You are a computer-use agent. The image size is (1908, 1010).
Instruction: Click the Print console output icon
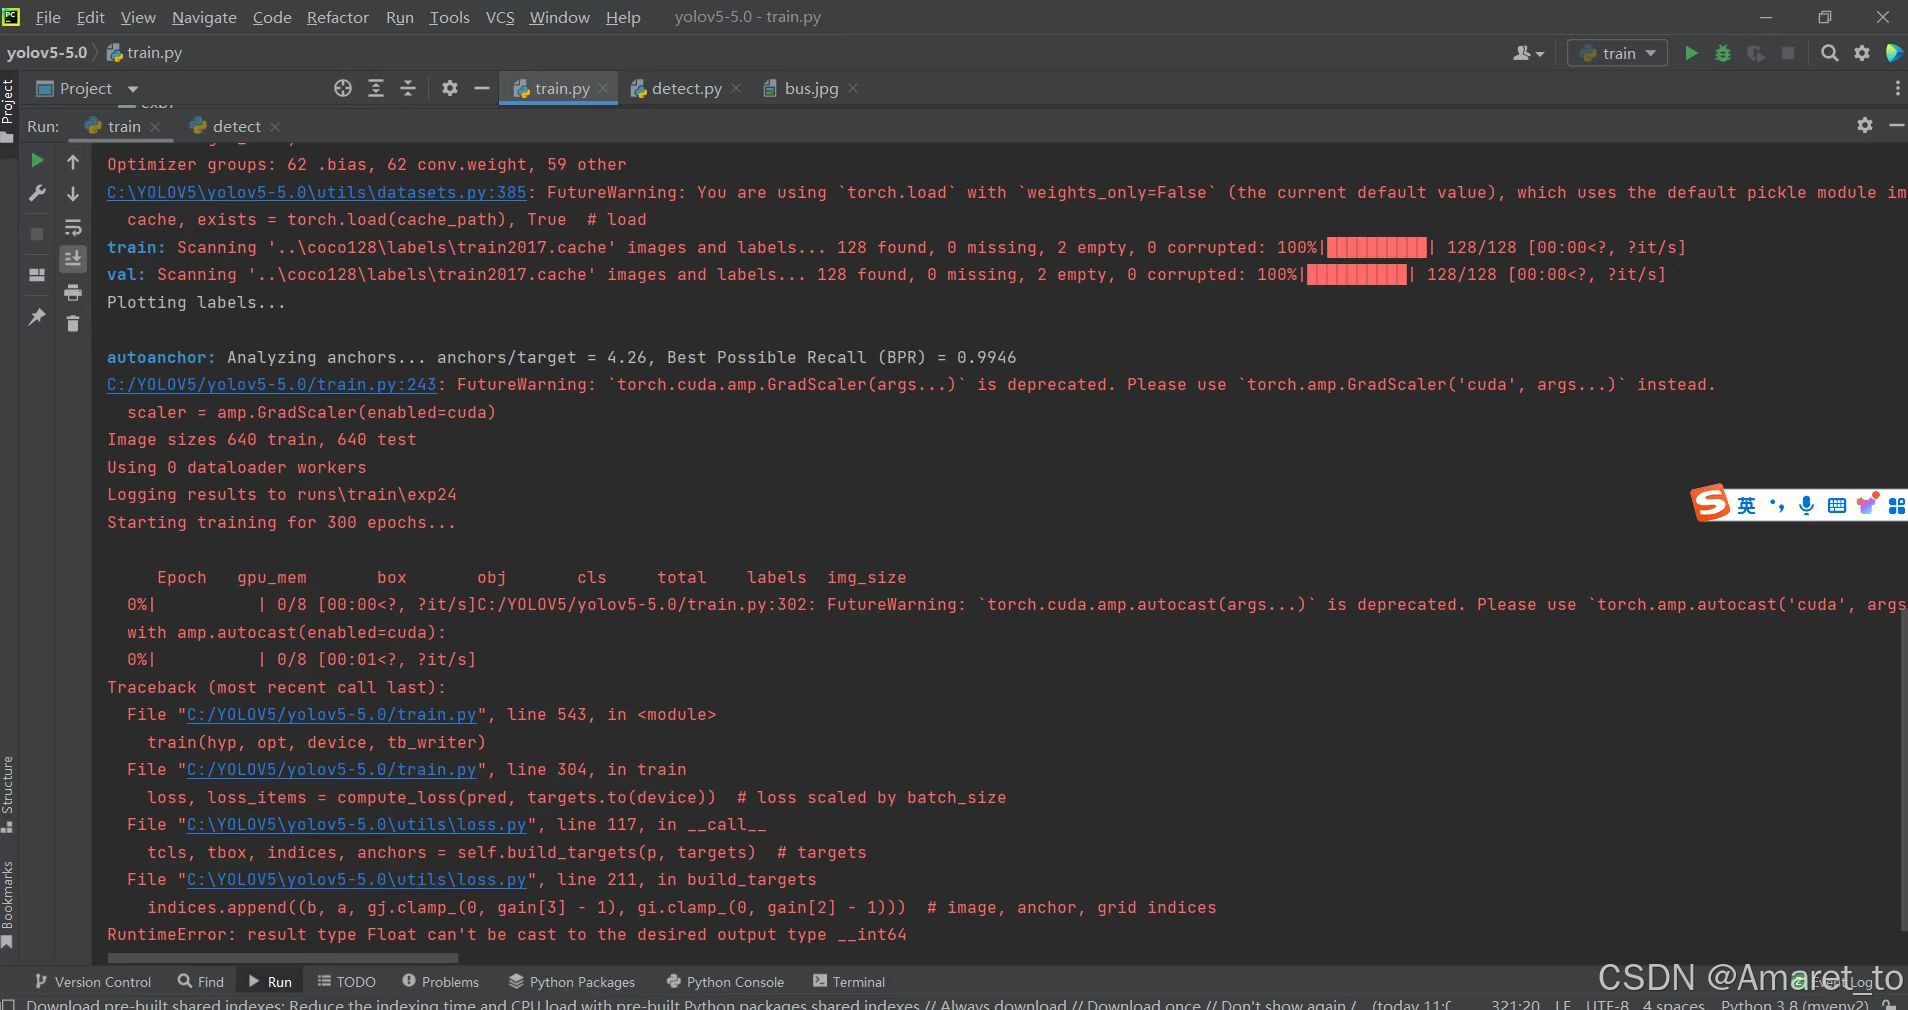point(73,292)
